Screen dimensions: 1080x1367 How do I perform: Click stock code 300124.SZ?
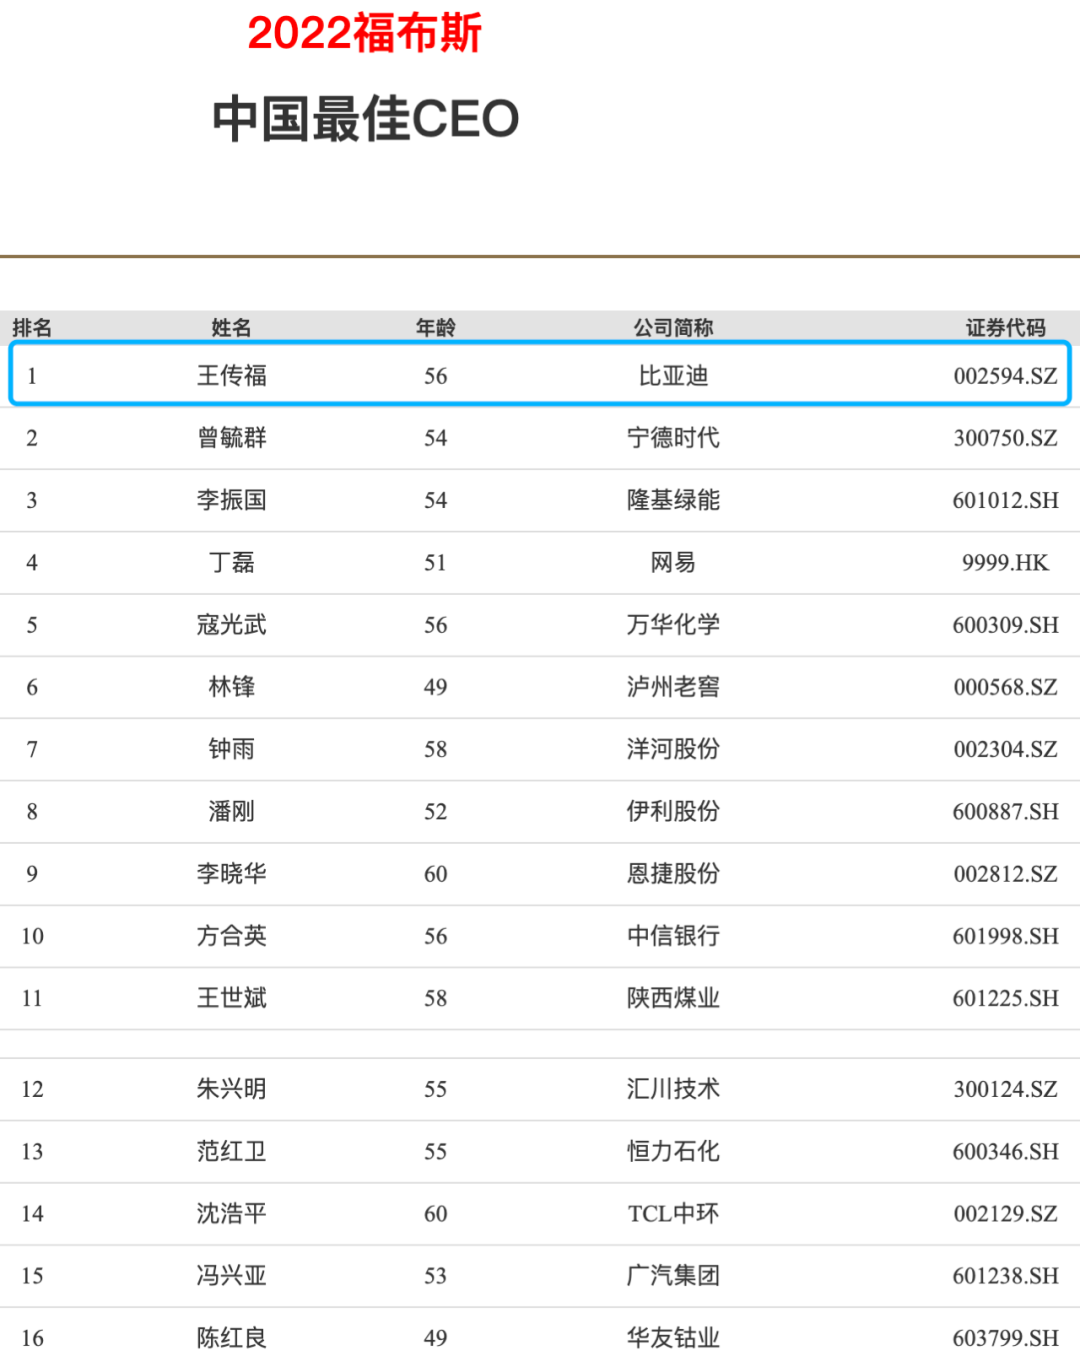1005,1089
